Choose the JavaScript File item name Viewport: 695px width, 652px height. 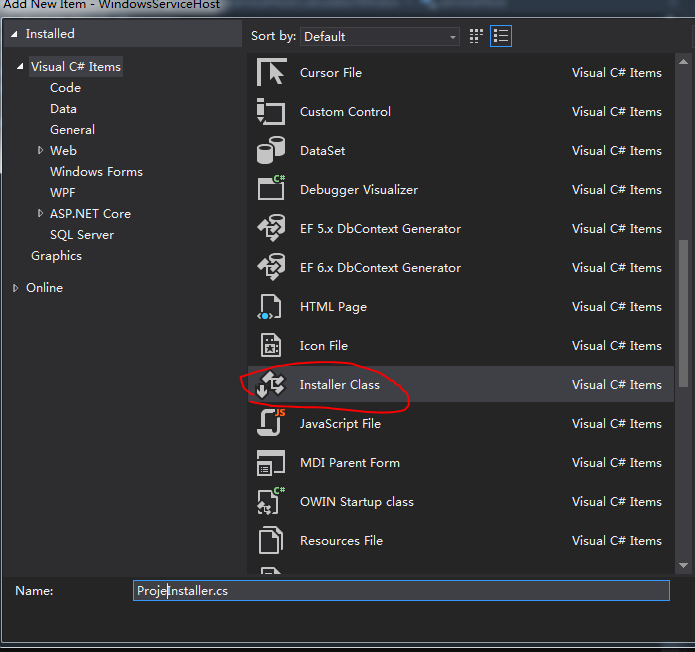[x=340, y=424]
